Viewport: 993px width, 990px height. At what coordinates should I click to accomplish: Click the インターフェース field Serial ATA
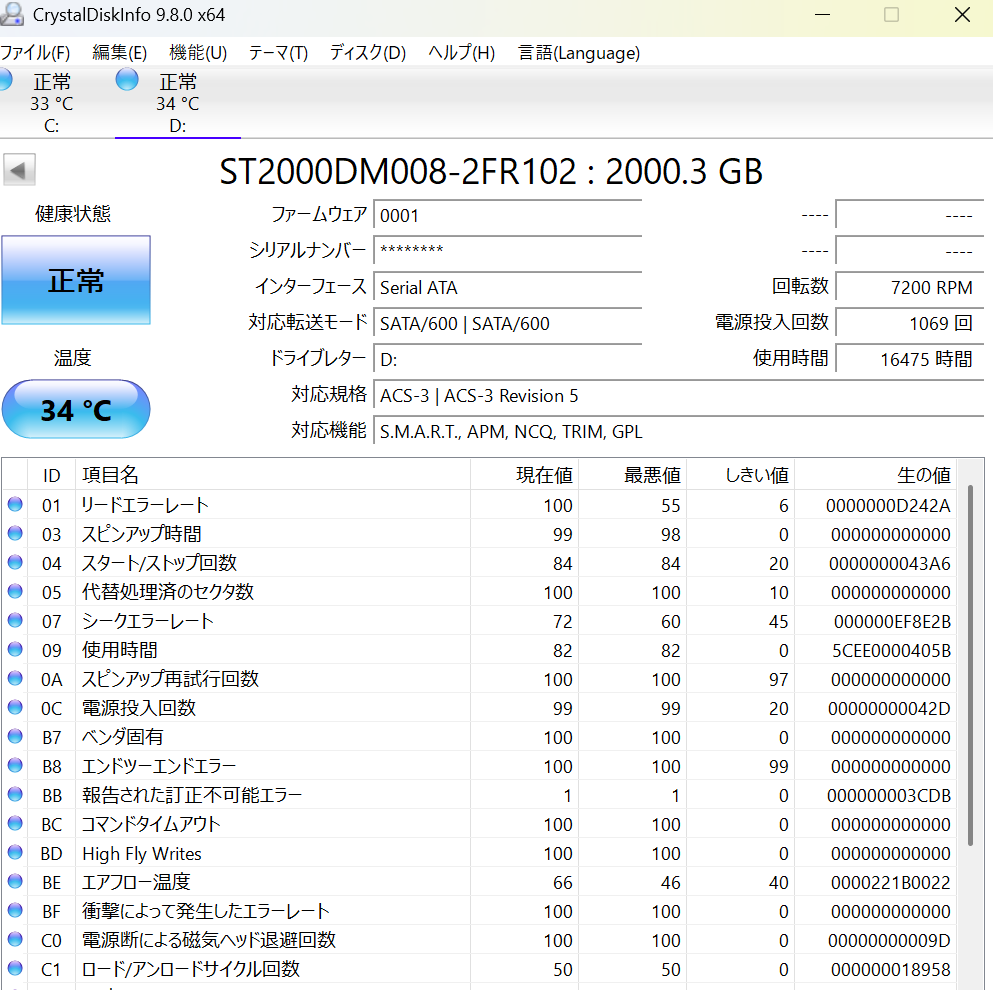pyautogui.click(x=508, y=287)
